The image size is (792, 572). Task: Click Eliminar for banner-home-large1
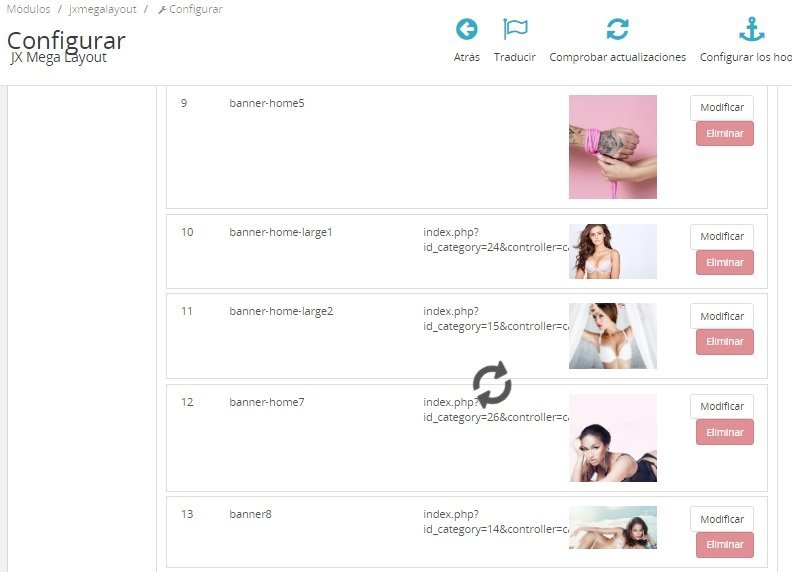pyautogui.click(x=724, y=262)
